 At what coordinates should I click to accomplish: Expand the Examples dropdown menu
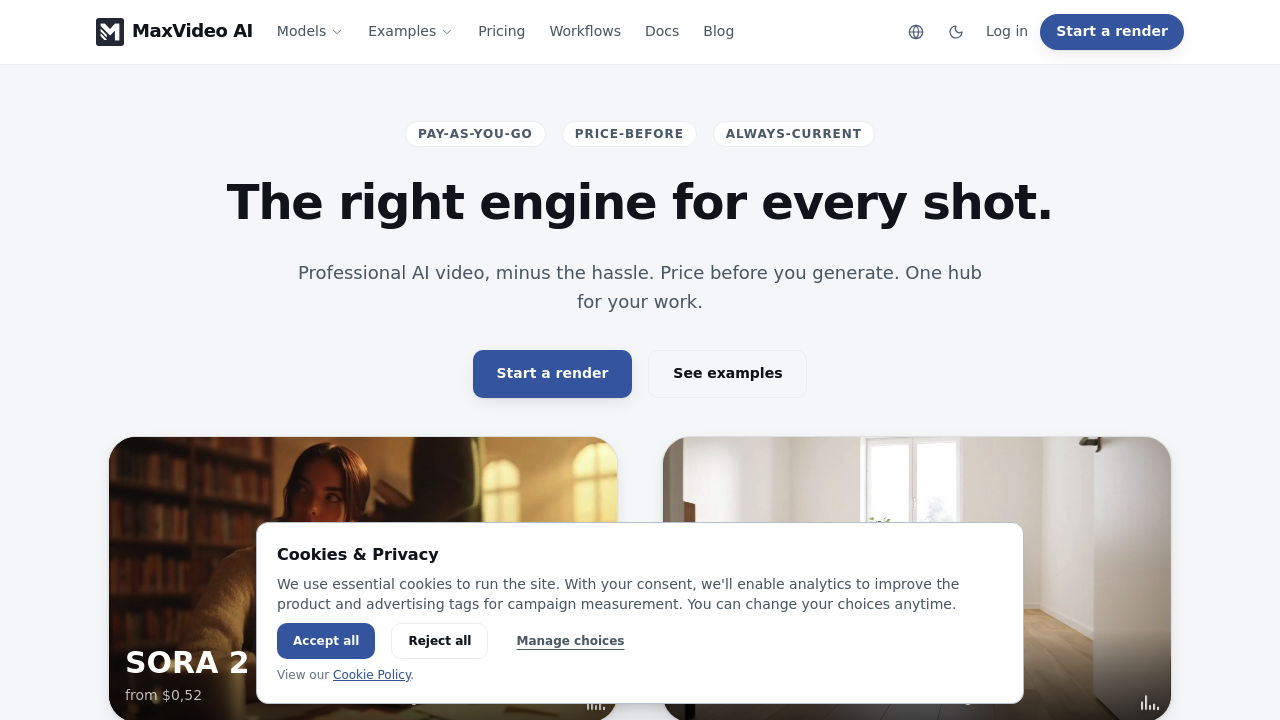pos(410,32)
